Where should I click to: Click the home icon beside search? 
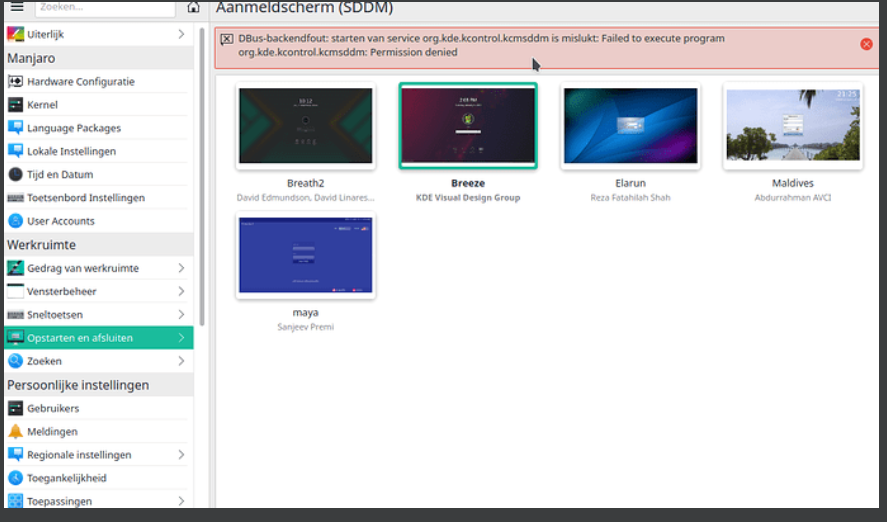[194, 7]
